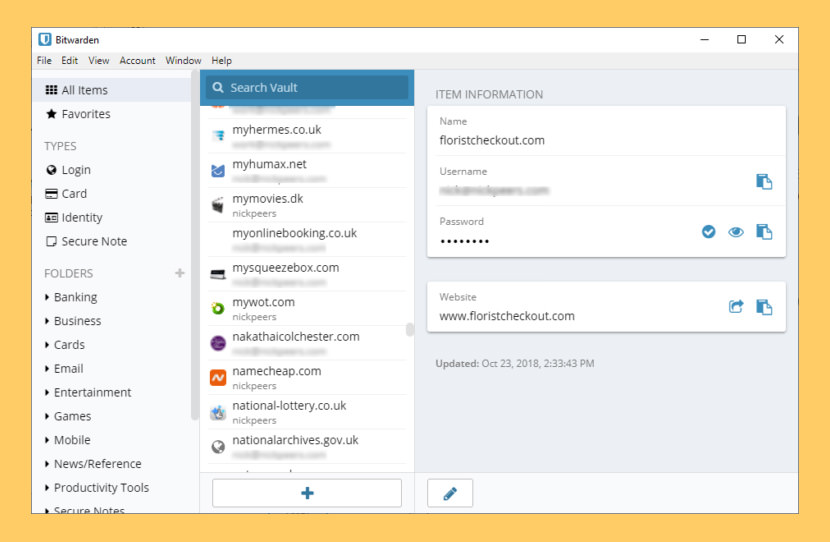Viewport: 830px width, 542px height.
Task: Expand the Mobile folder arrow
Action: 47,440
